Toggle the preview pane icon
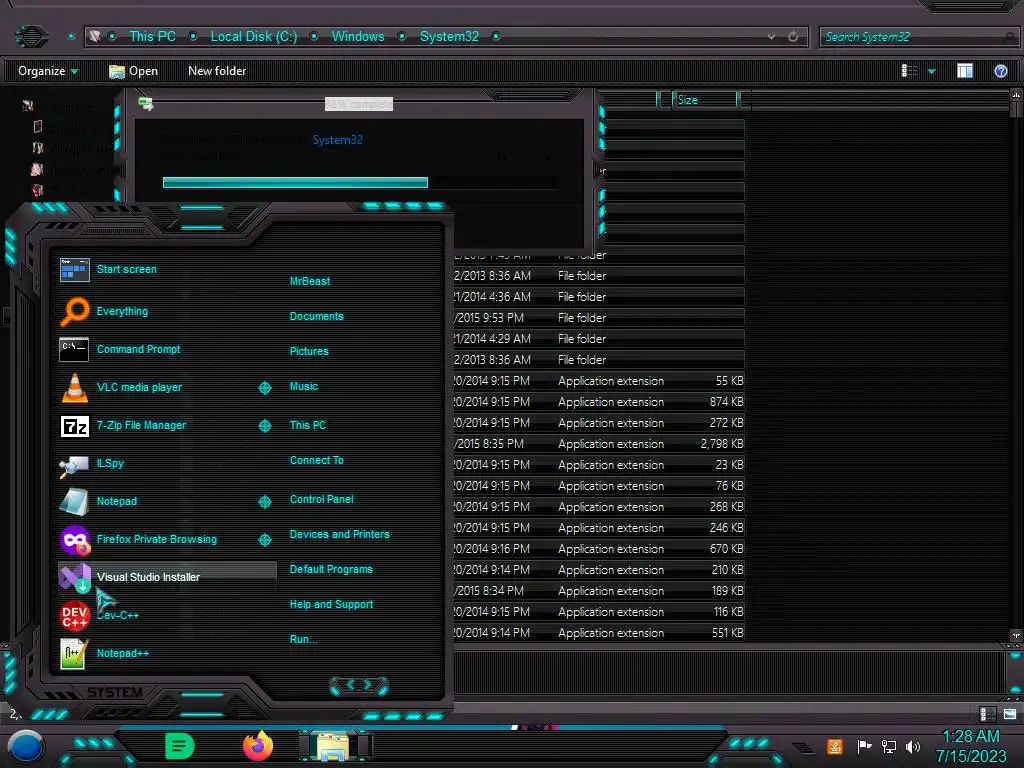 965,71
